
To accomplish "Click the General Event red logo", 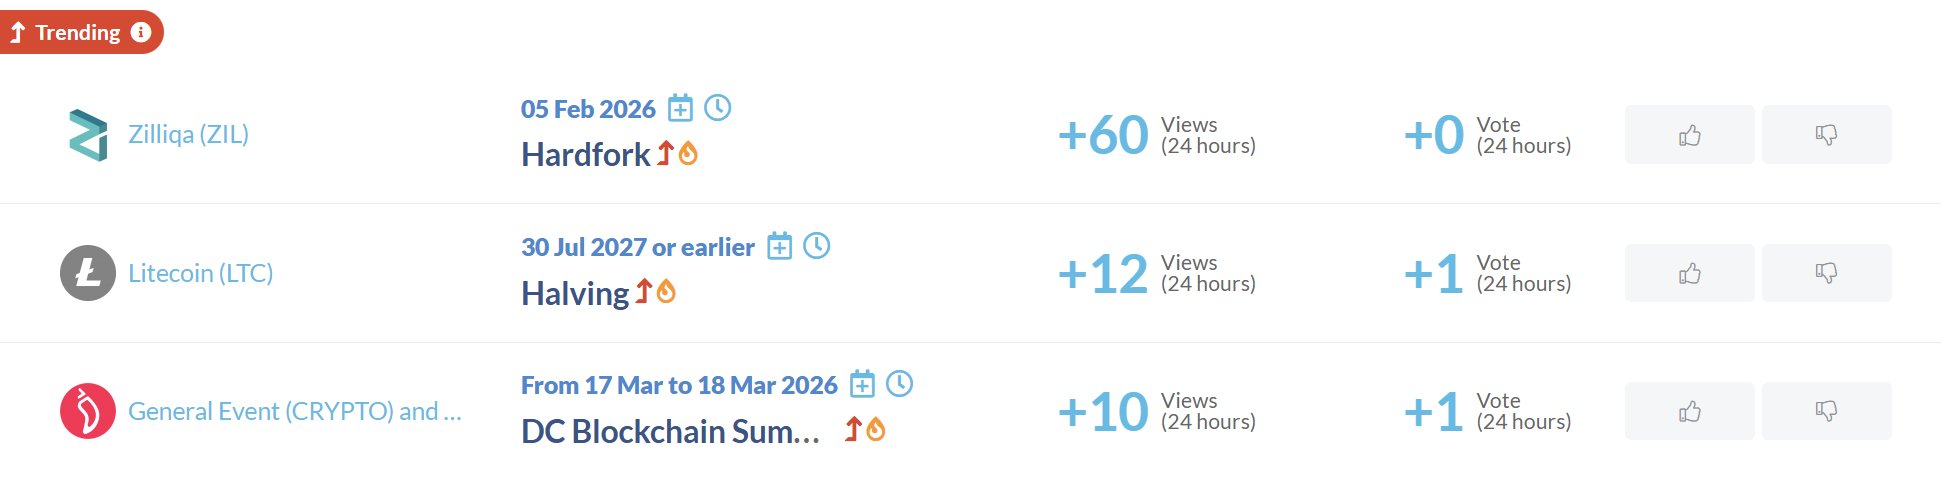I will click(x=88, y=411).
